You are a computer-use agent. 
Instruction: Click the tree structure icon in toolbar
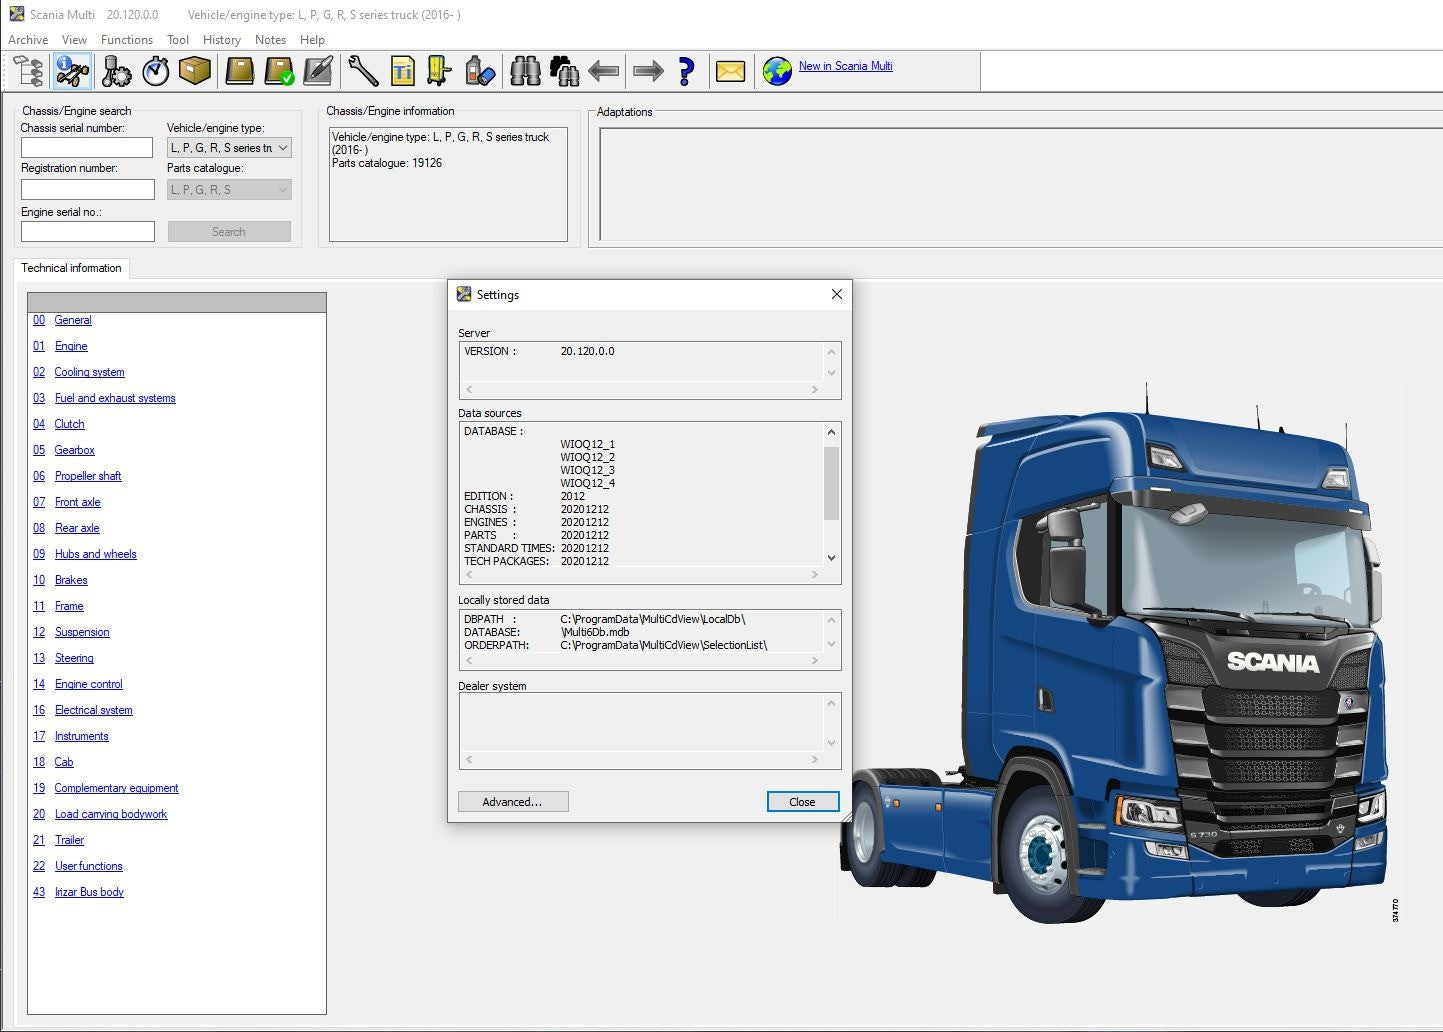pyautogui.click(x=29, y=71)
